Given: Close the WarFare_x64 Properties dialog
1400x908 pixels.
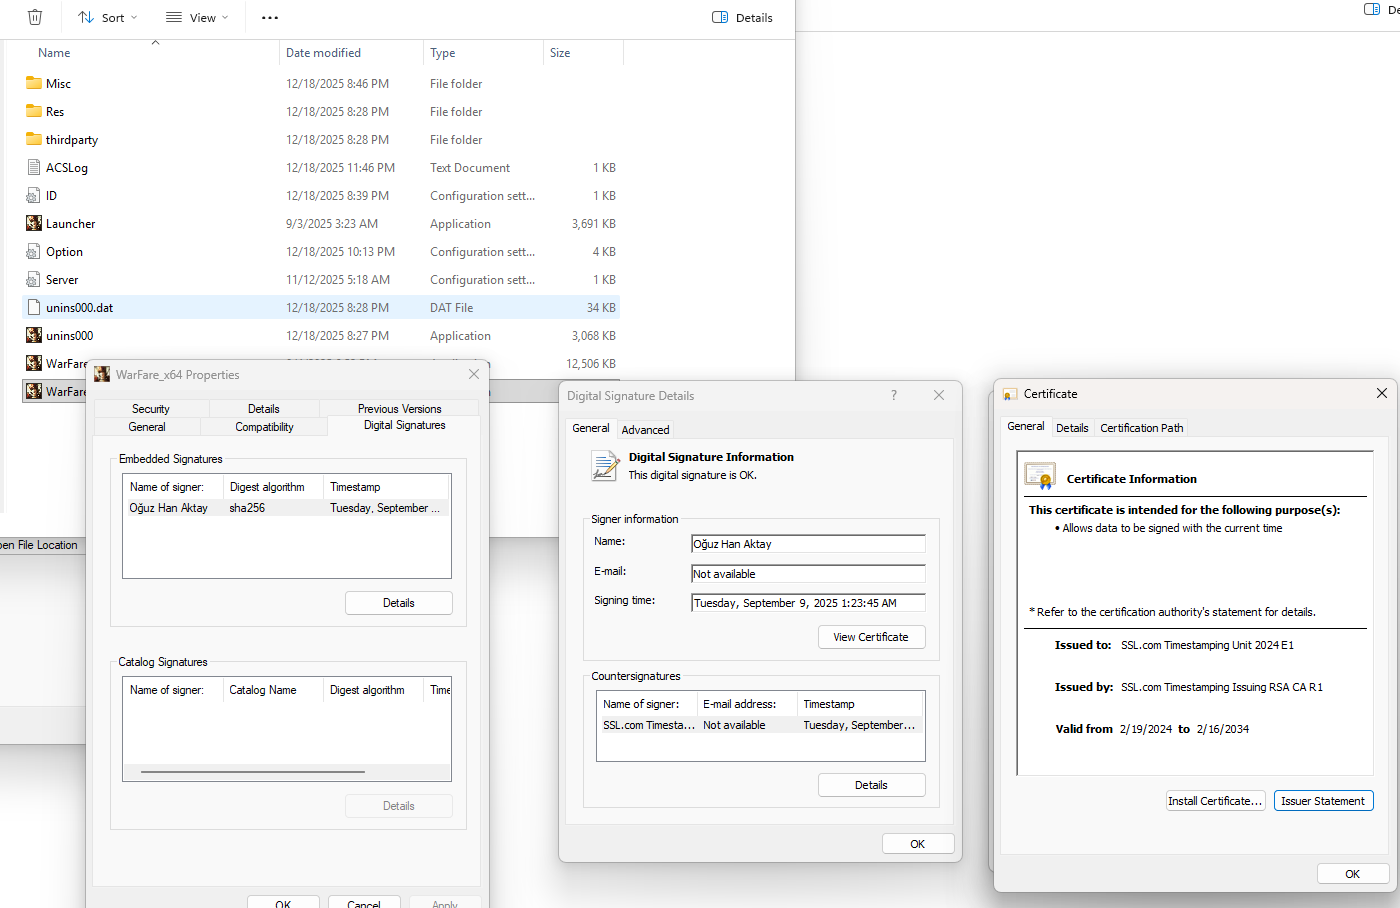Looking at the screenshot, I should coord(474,374).
